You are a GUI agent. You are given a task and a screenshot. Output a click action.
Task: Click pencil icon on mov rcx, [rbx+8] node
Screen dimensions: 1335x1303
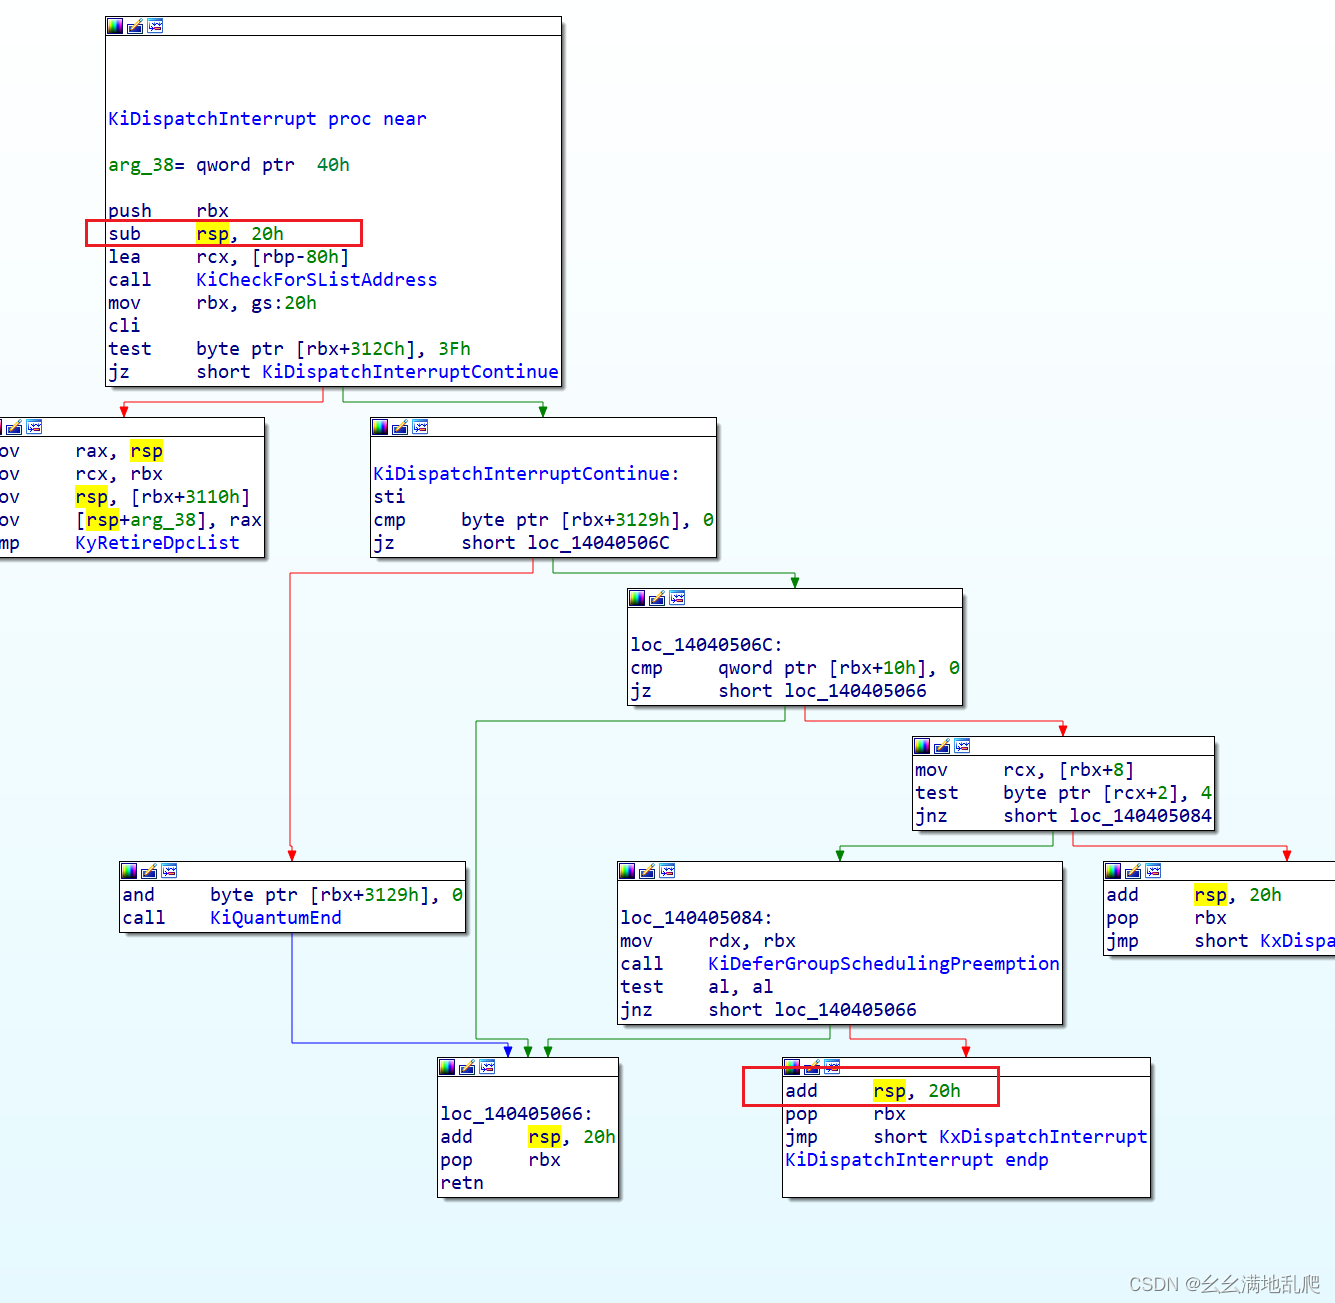942,746
